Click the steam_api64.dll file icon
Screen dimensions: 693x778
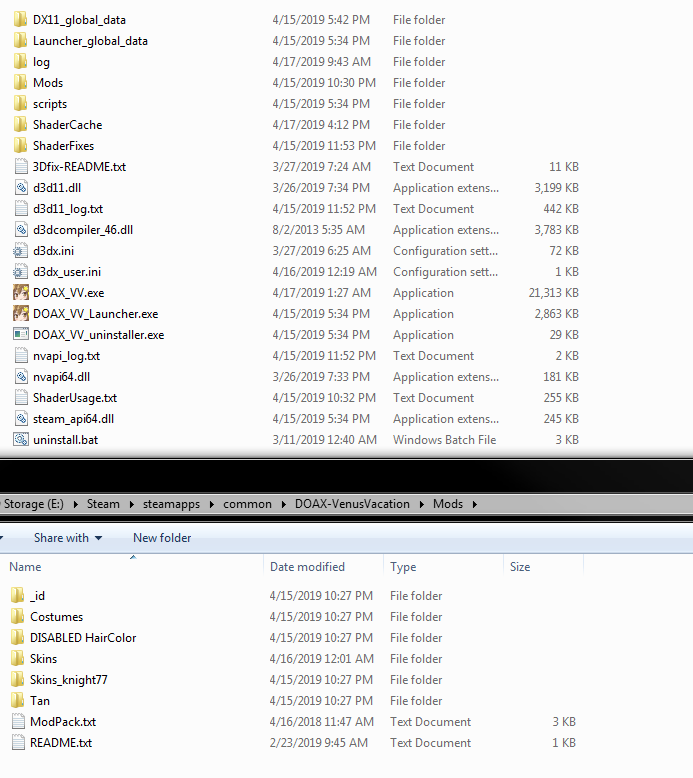pyautogui.click(x=20, y=419)
